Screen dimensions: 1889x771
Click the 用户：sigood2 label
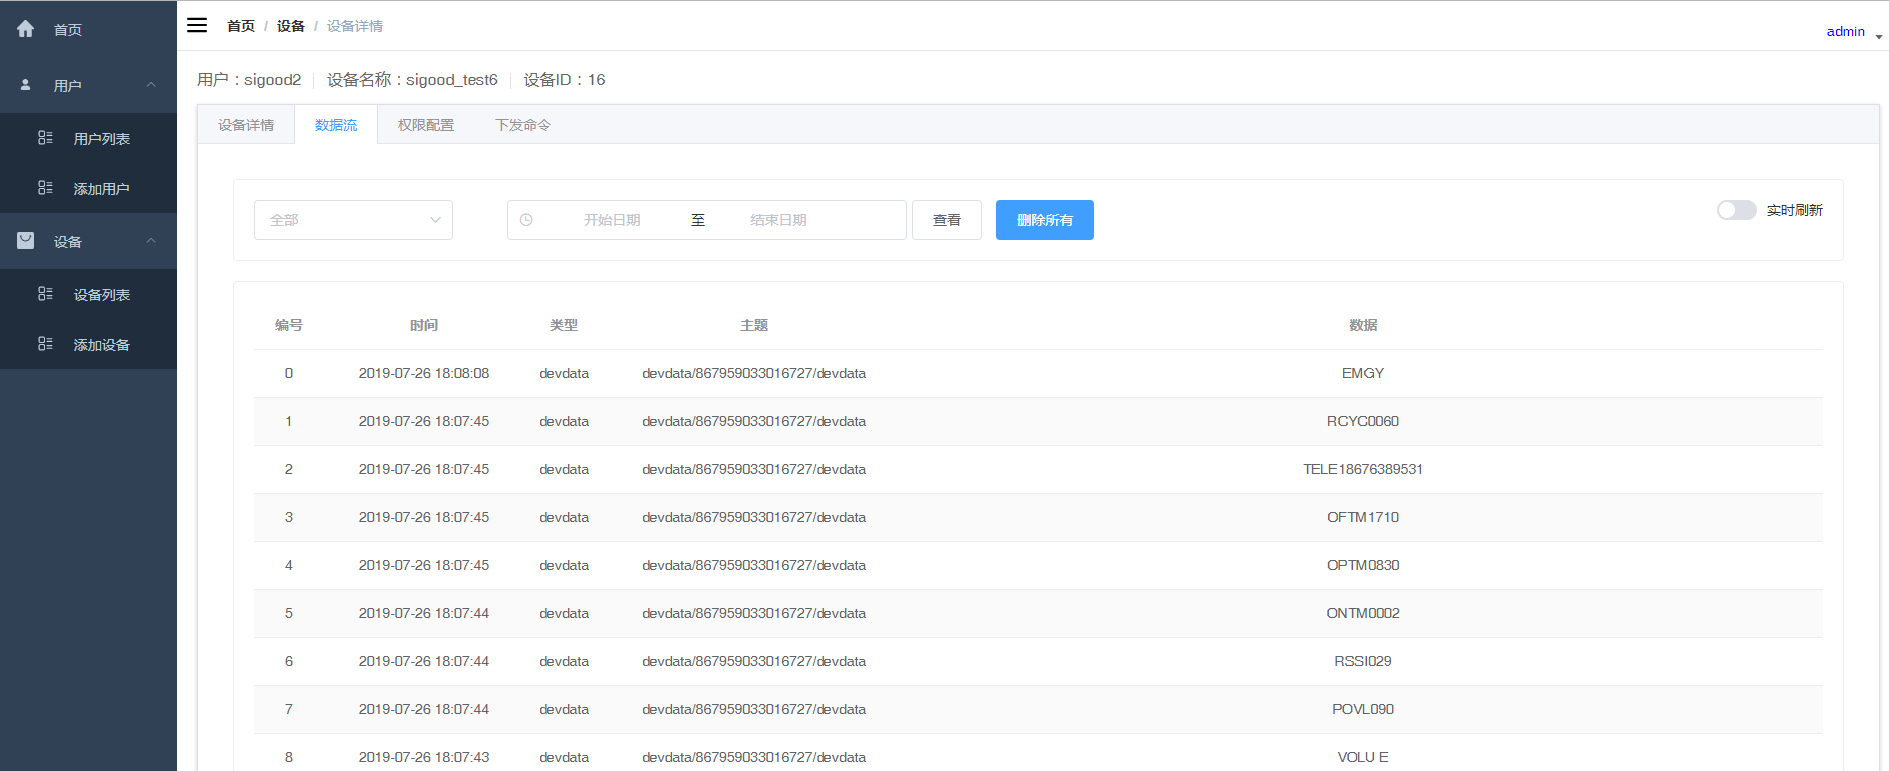(x=249, y=80)
